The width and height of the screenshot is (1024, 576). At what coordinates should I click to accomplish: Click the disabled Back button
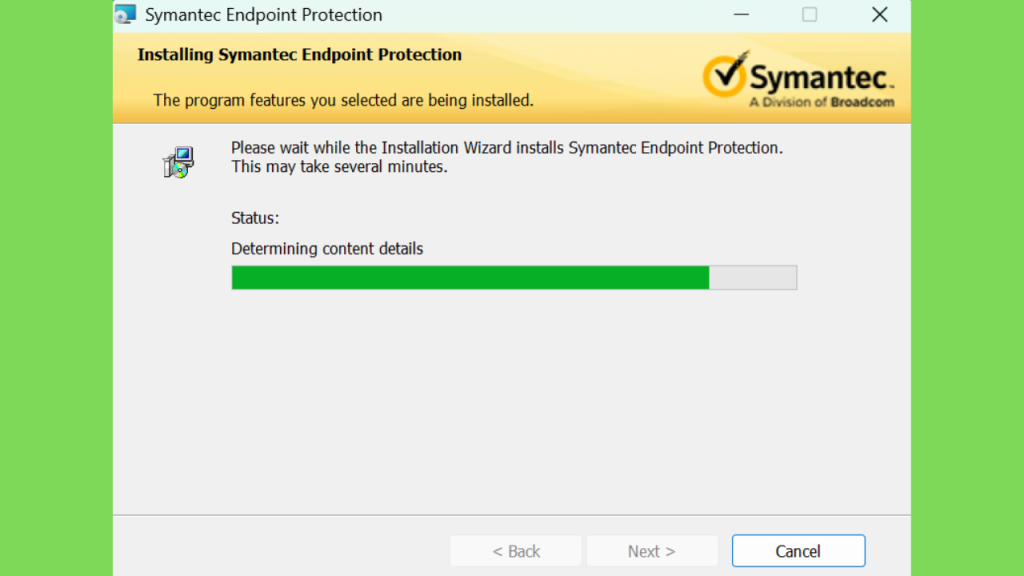tap(516, 551)
